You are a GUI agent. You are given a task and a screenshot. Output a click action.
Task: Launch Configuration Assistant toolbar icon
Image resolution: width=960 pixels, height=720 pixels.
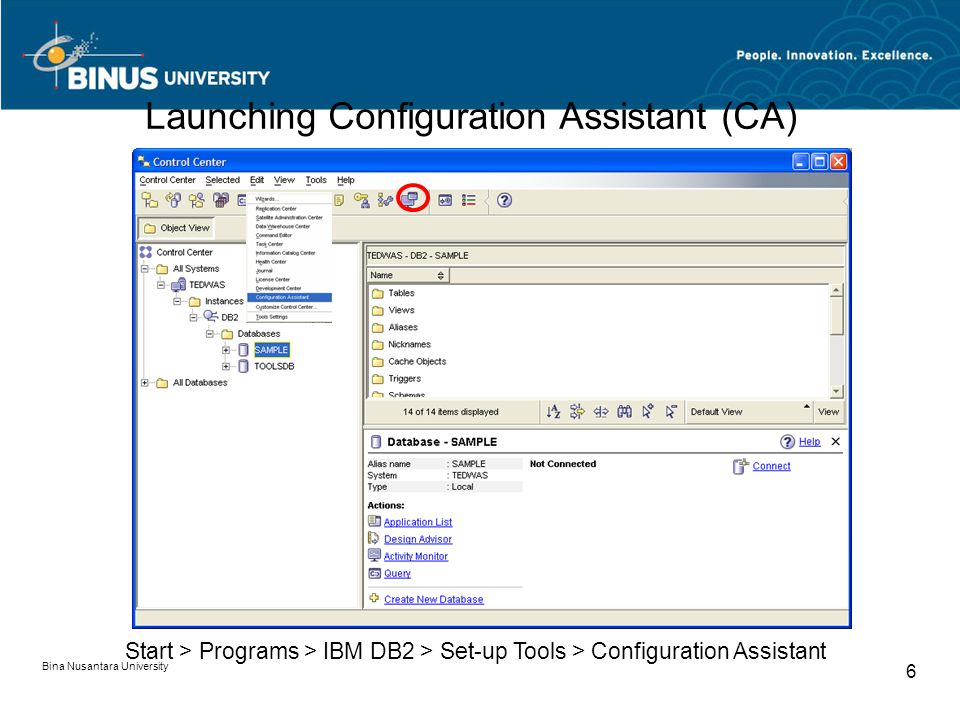point(410,199)
